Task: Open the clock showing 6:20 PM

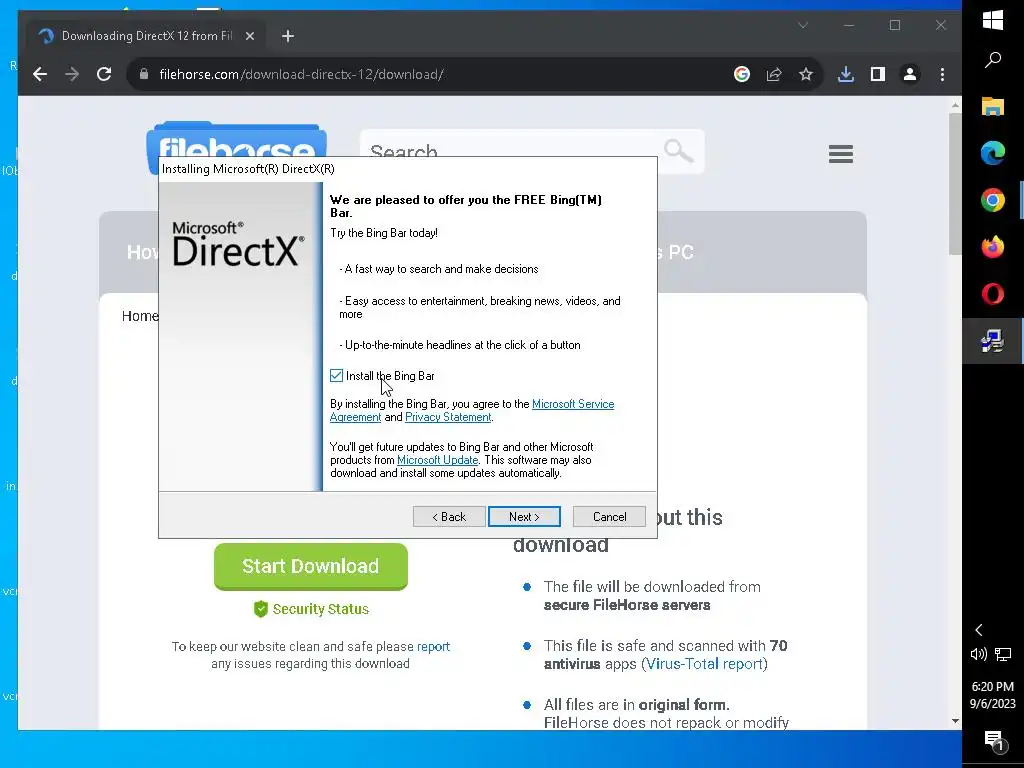Action: pos(993,695)
